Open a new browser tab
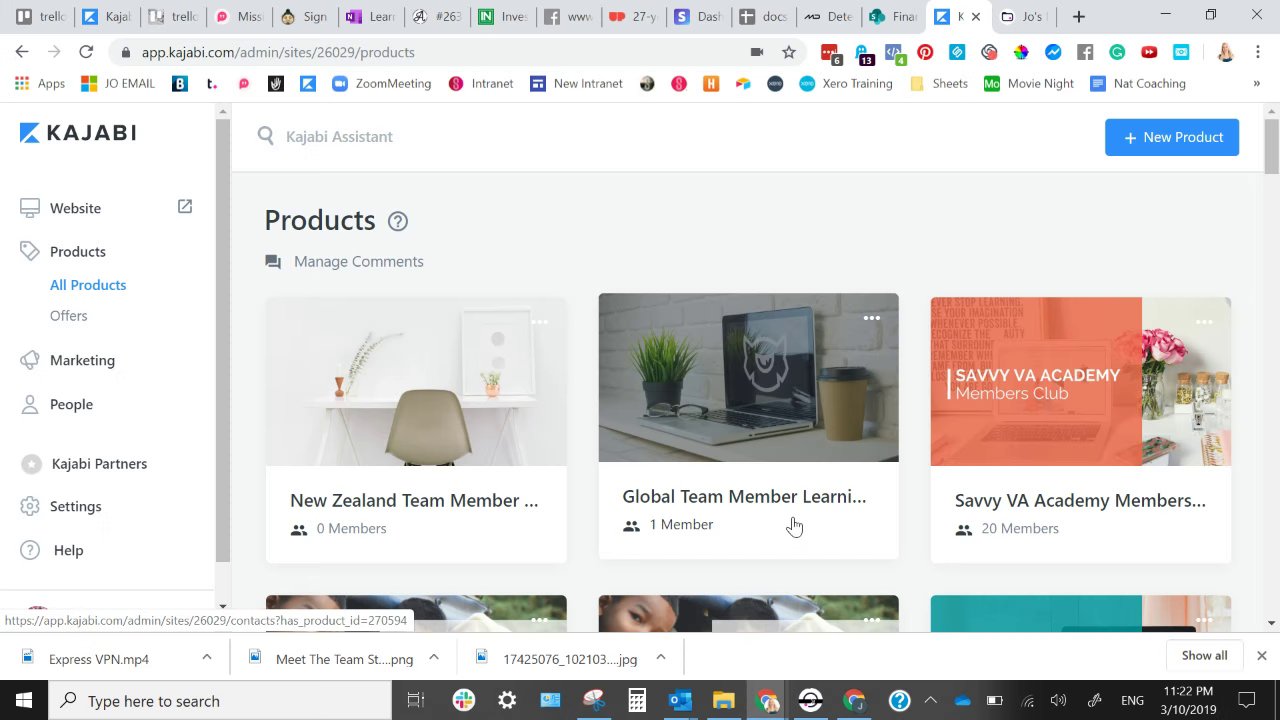Viewport: 1280px width, 720px height. click(1078, 16)
